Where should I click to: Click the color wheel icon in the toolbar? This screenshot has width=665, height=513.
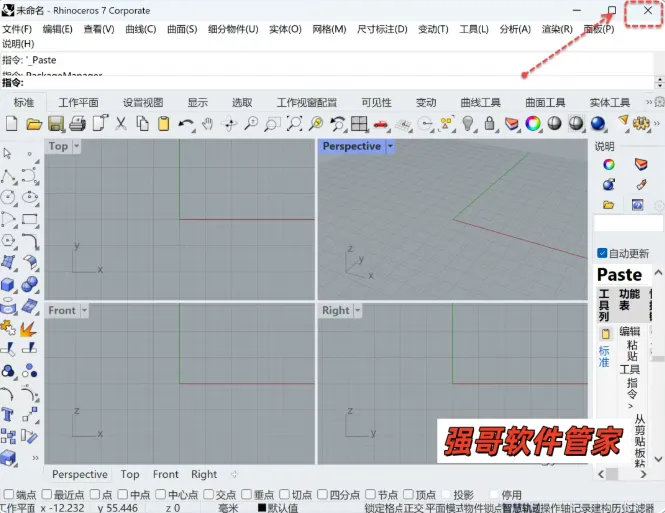533,123
